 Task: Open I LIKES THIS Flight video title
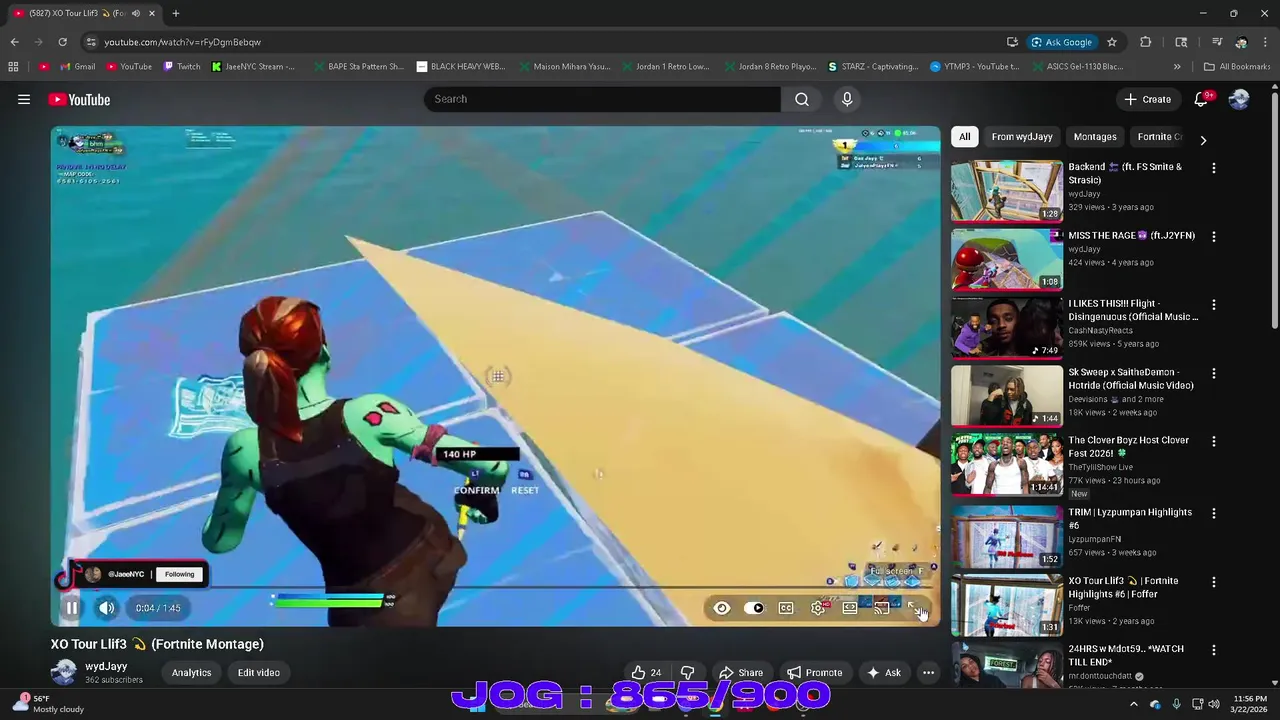click(x=1133, y=310)
